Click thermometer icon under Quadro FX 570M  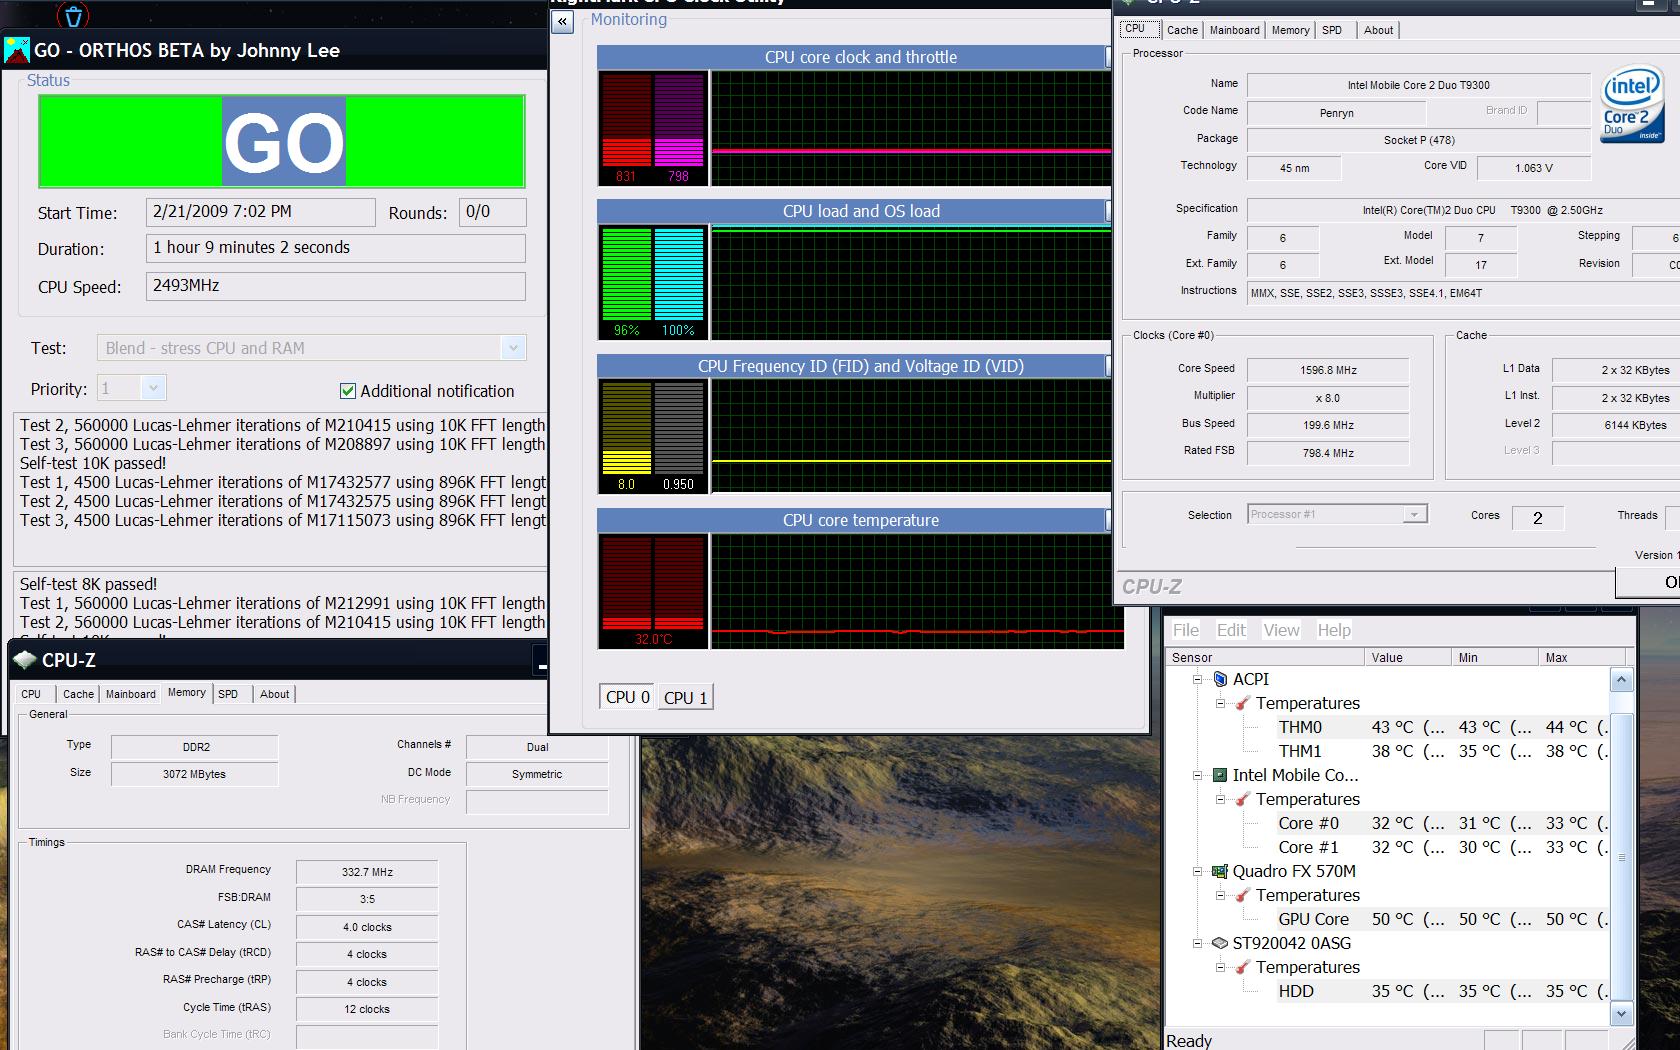[x=1243, y=895]
